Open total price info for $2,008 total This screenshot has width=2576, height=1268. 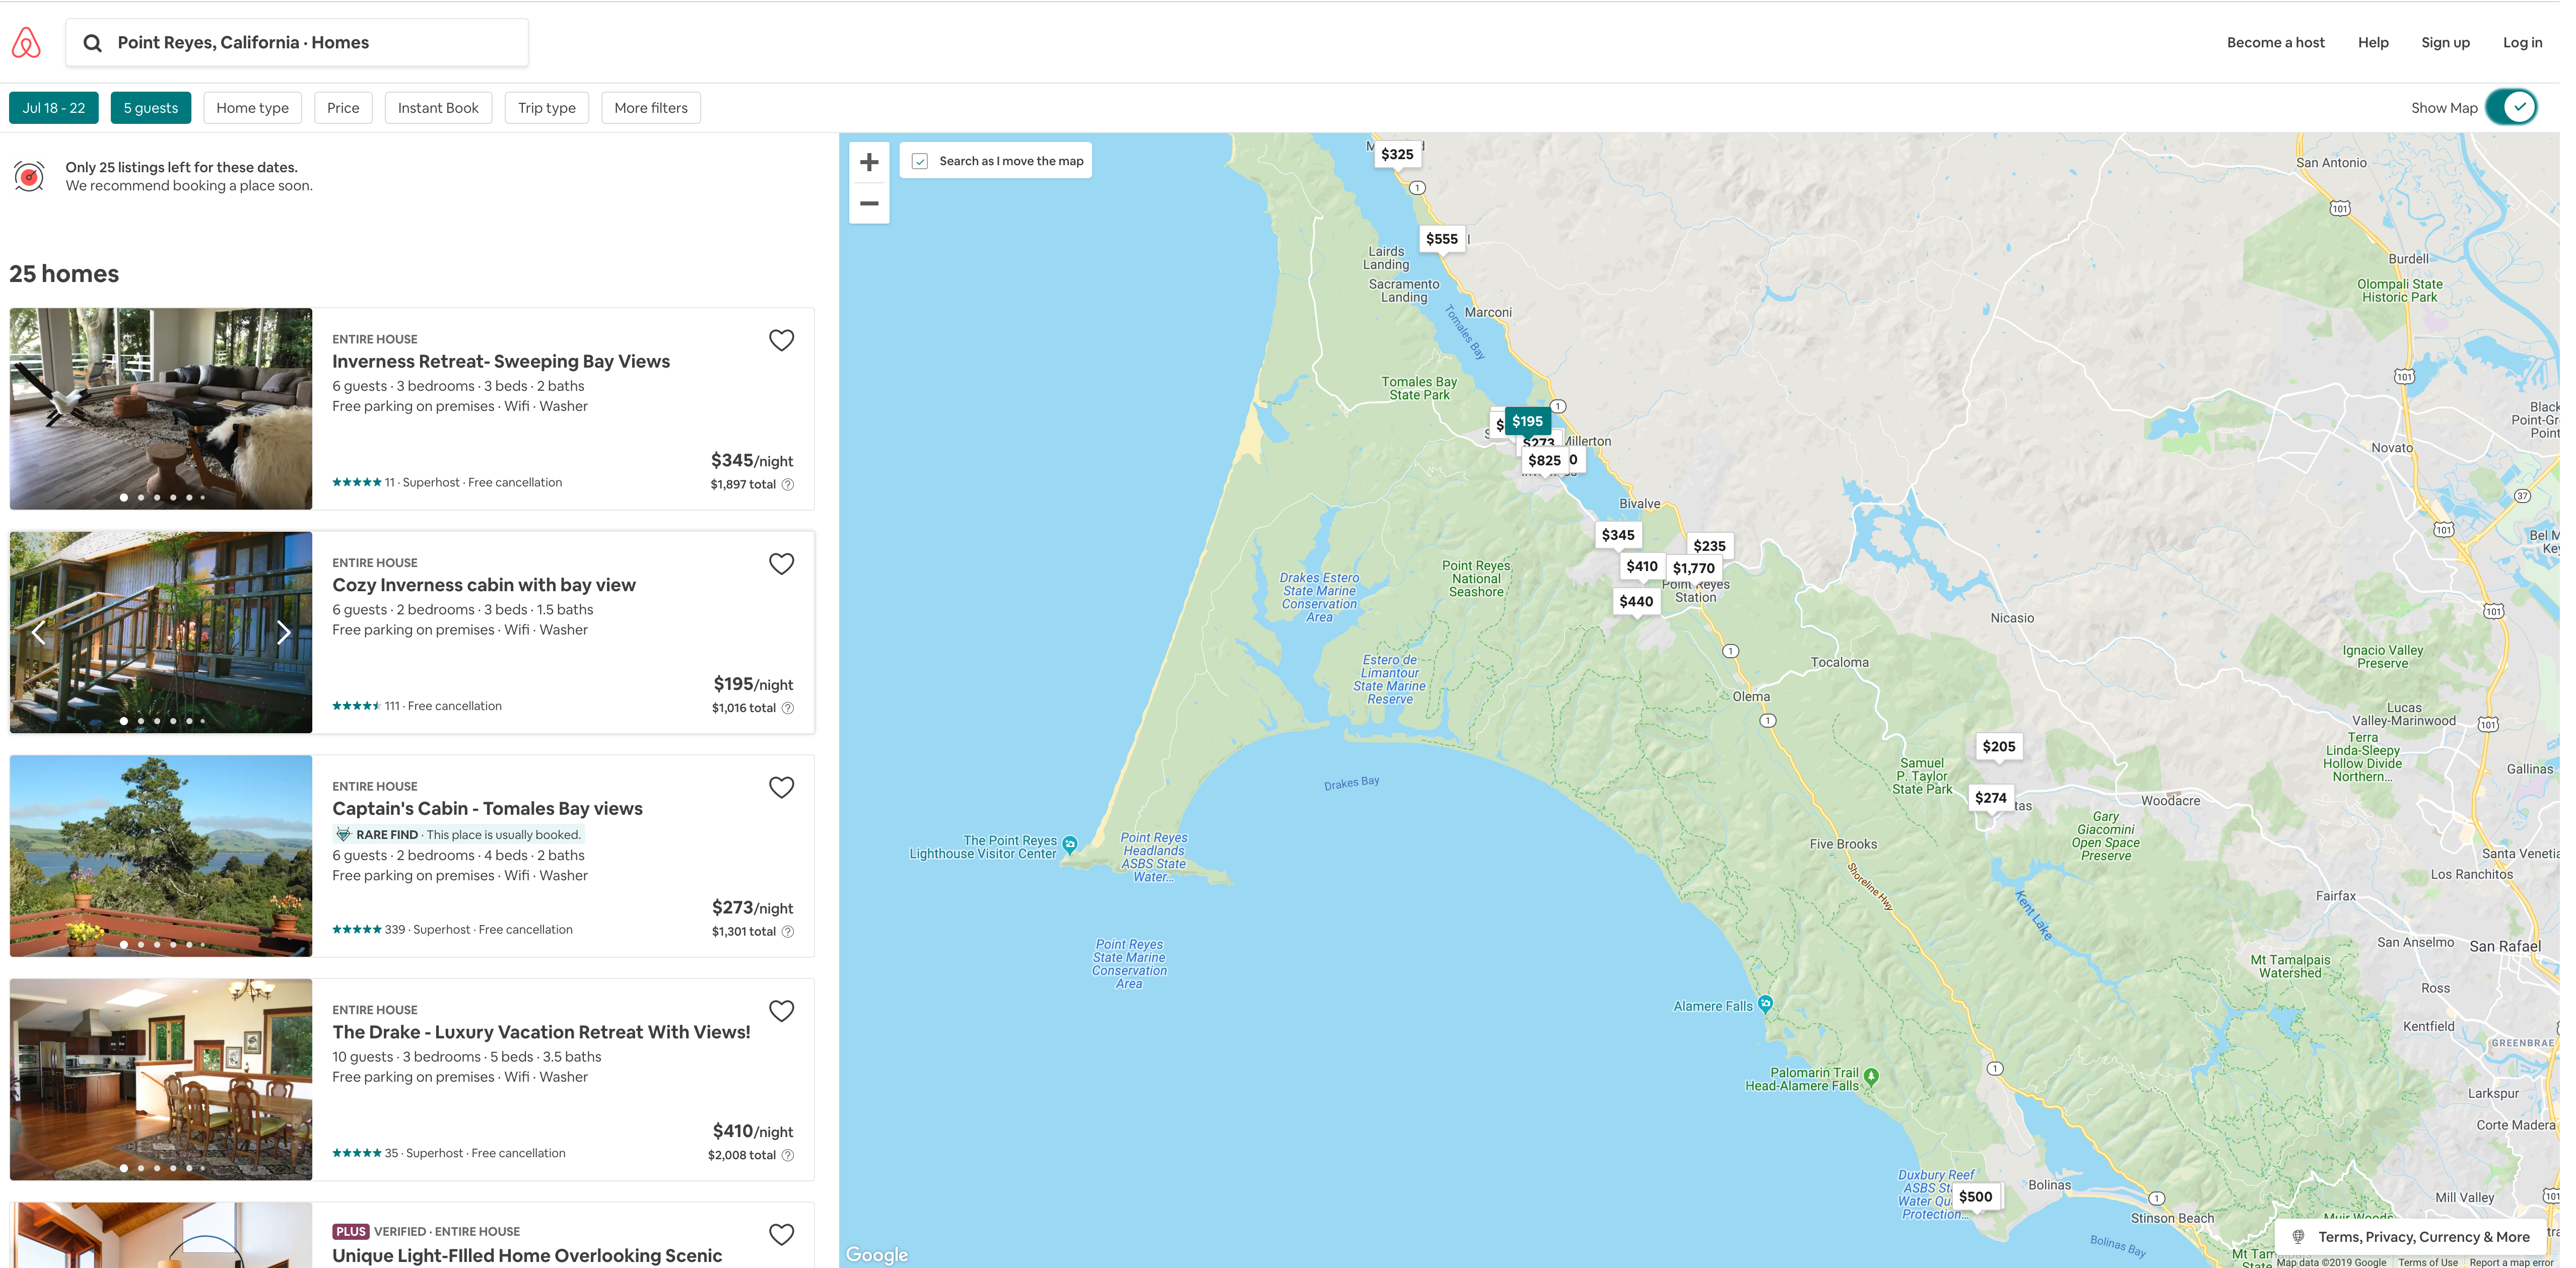point(788,1156)
